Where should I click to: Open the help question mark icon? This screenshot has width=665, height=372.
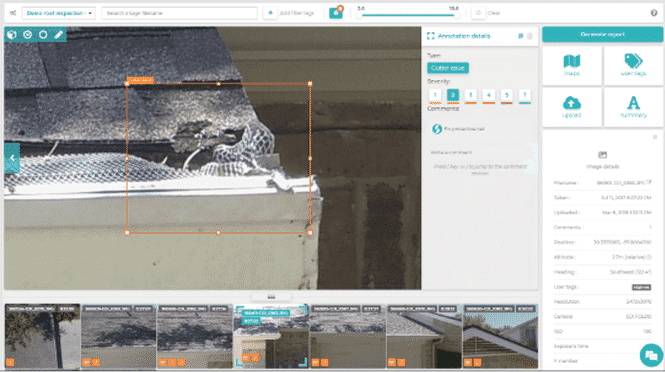[x=654, y=13]
